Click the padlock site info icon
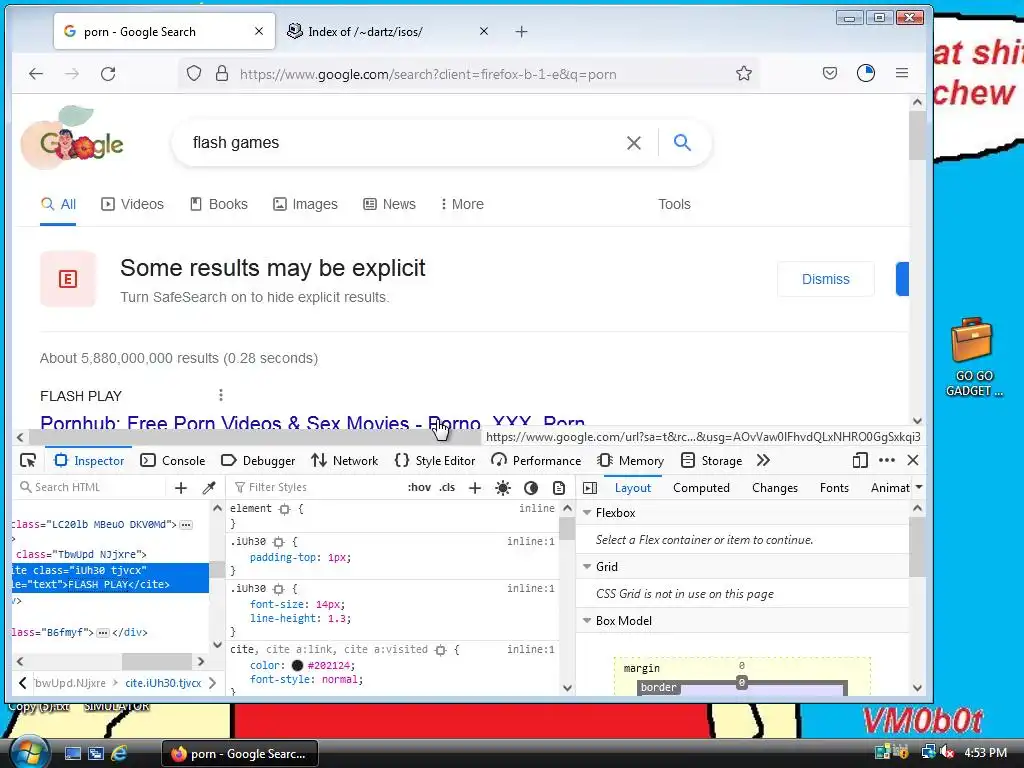1024x768 pixels. (222, 73)
